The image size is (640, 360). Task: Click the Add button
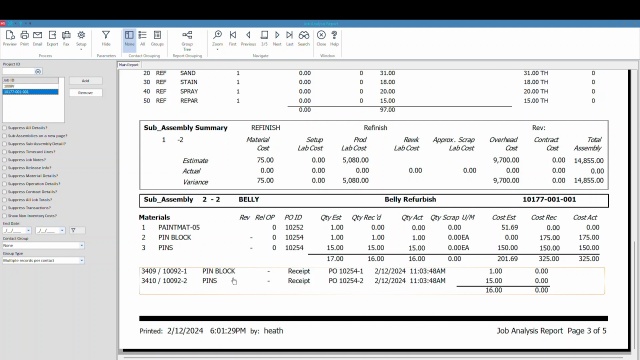tap(85, 81)
